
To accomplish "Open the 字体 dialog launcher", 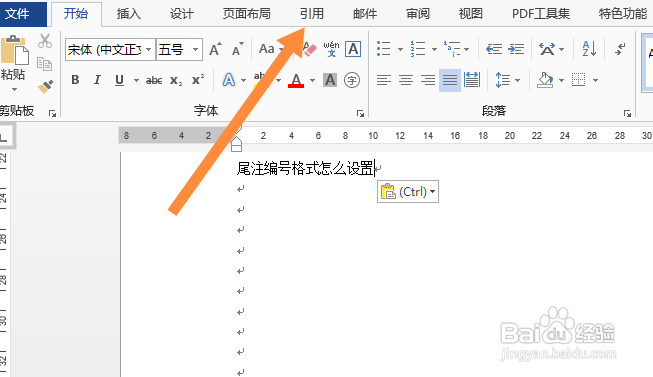I will 360,113.
